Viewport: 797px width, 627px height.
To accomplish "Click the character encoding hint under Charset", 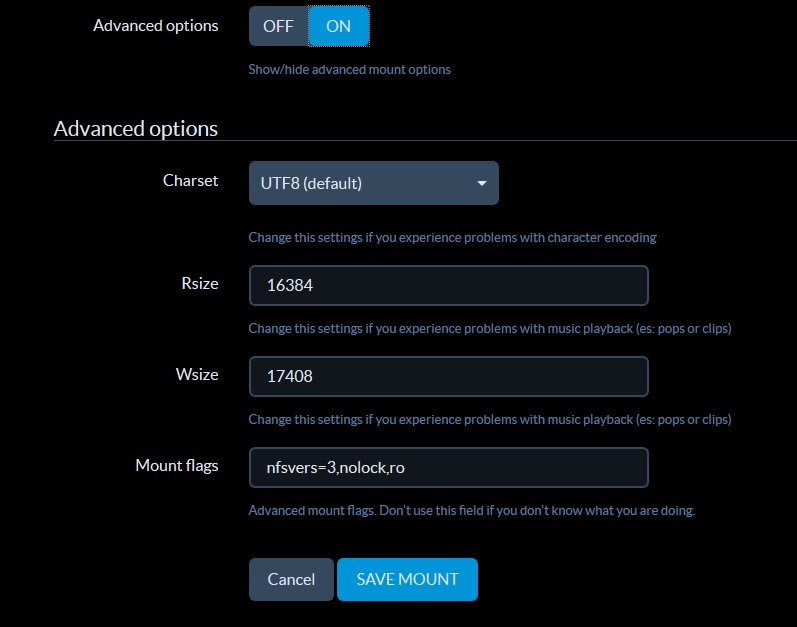I will pos(452,237).
